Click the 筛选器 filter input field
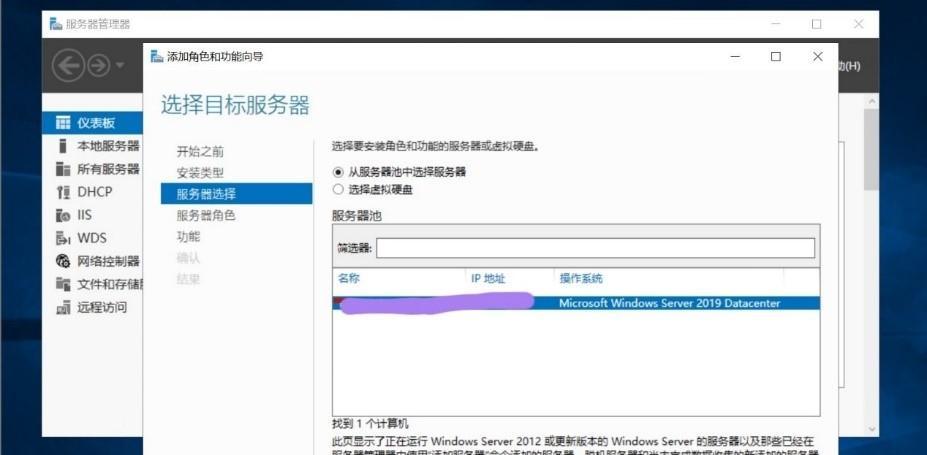Image resolution: width=927 pixels, height=455 pixels. [x=595, y=248]
